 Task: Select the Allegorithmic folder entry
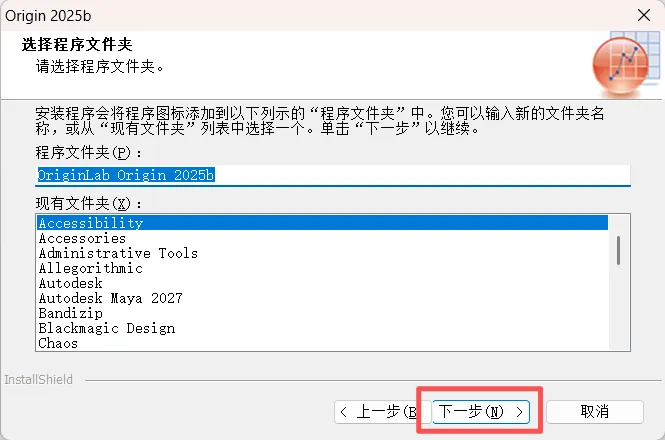(322, 268)
